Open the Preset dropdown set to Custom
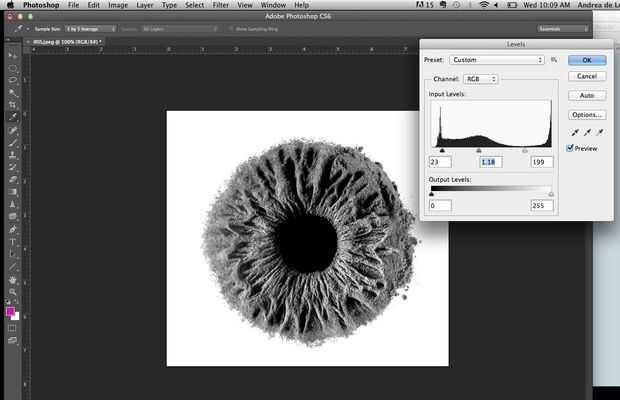Image resolution: width=620 pixels, height=400 pixels. coord(496,60)
